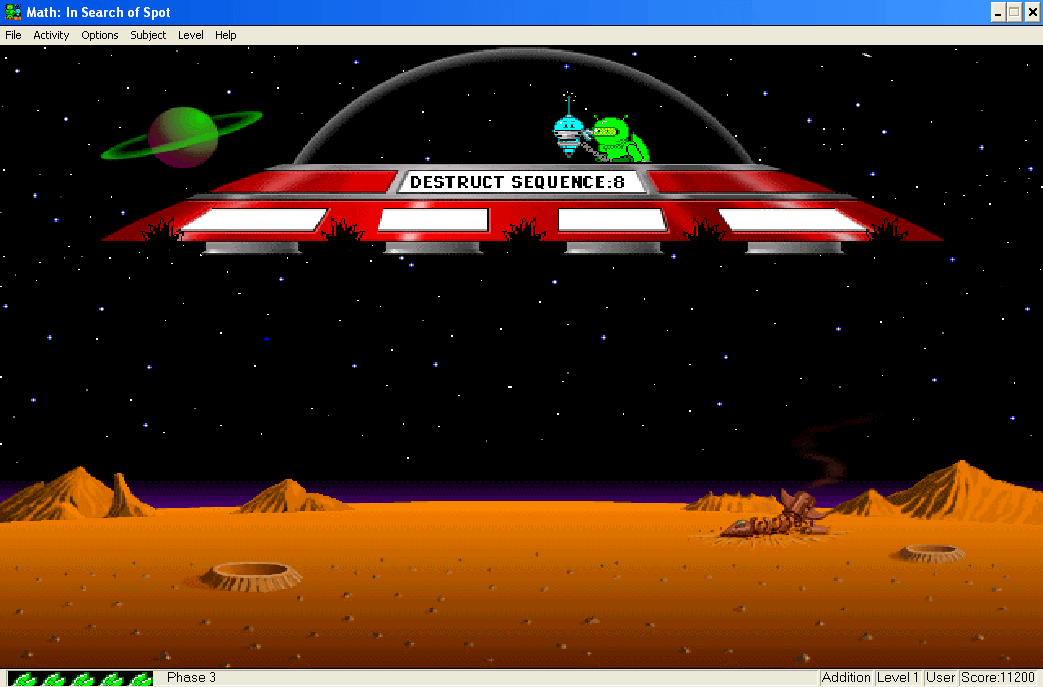The height and width of the screenshot is (687, 1043).
Task: Click the Phase 3 status text
Action: pyautogui.click(x=192, y=678)
